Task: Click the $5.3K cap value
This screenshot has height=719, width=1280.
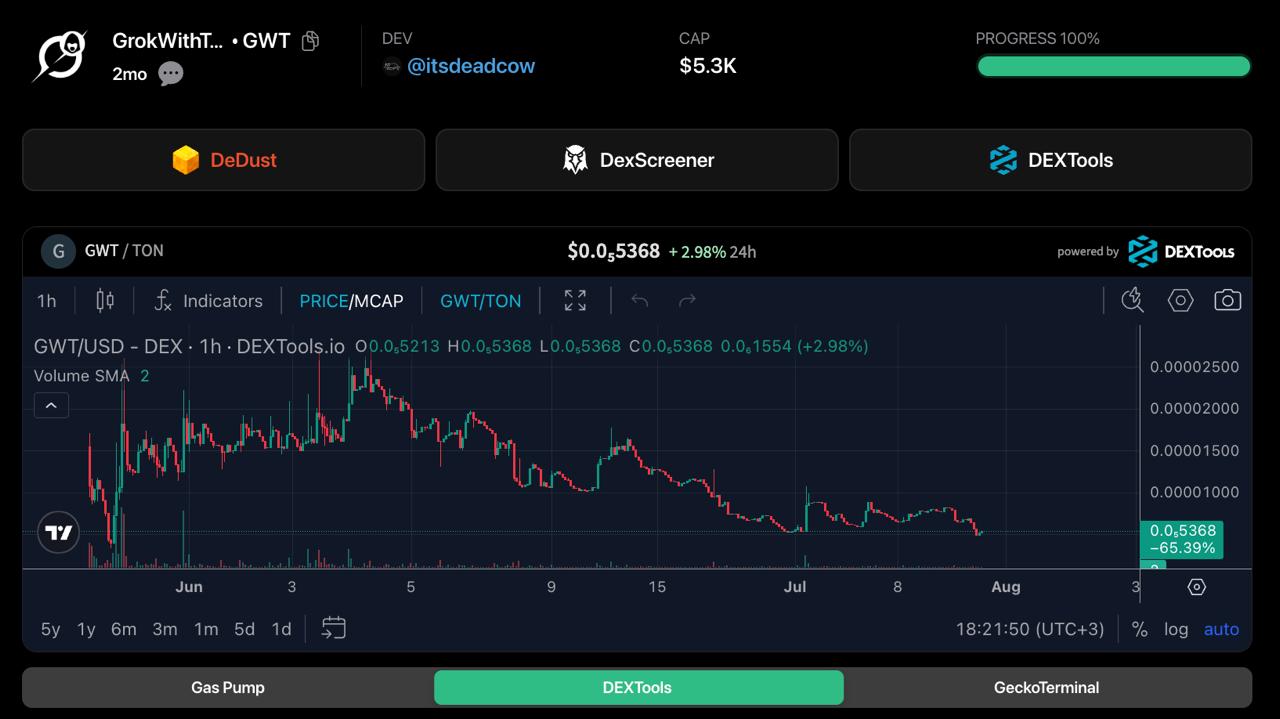Action: coord(708,66)
